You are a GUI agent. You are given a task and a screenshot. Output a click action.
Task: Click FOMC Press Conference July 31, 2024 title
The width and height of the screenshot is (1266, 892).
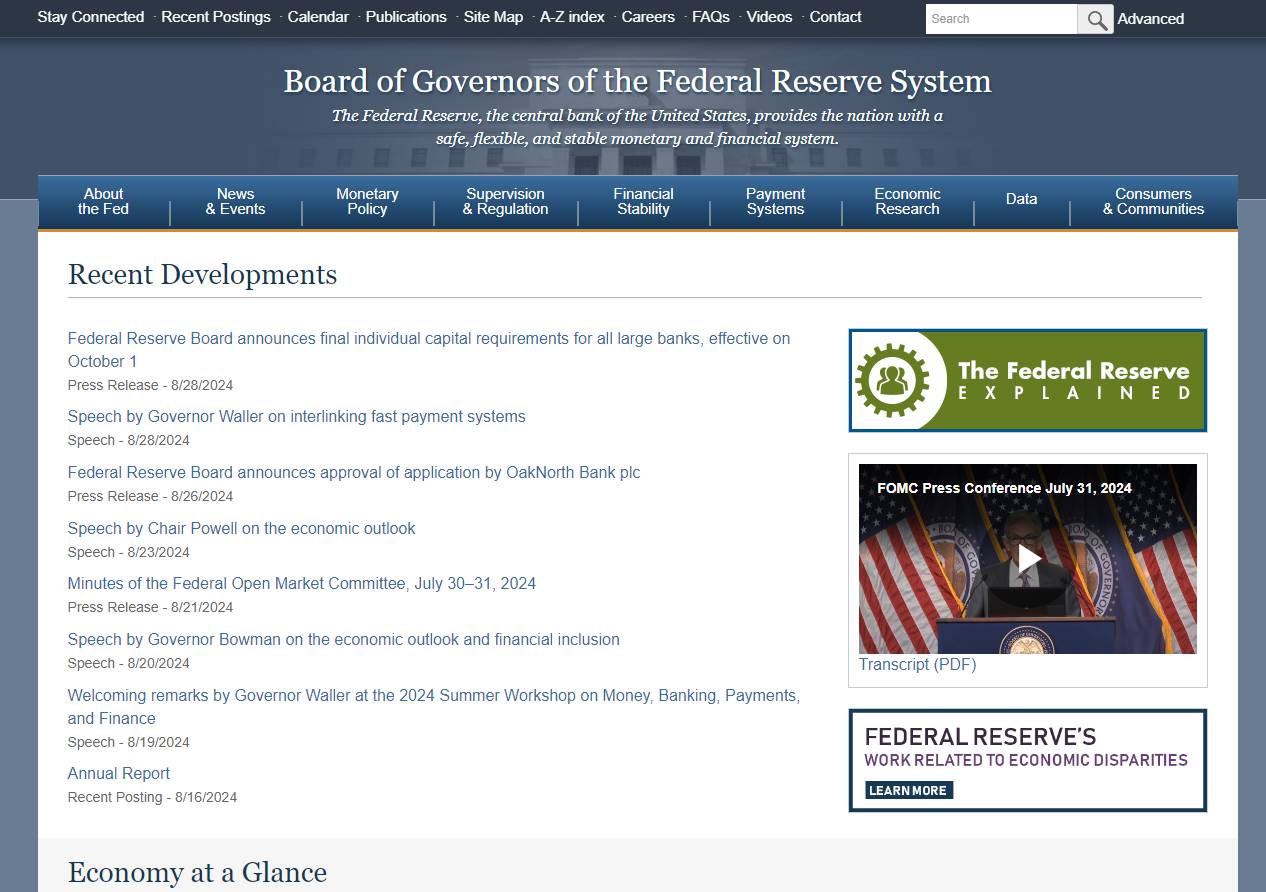point(1004,488)
